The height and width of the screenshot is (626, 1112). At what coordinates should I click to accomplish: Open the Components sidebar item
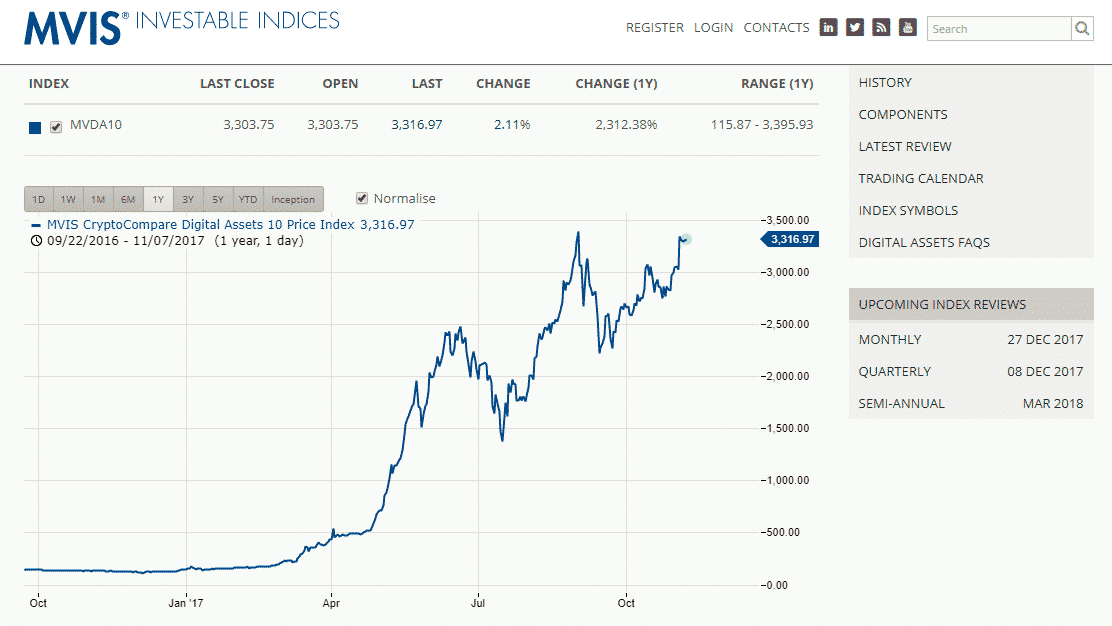pyautogui.click(x=902, y=114)
